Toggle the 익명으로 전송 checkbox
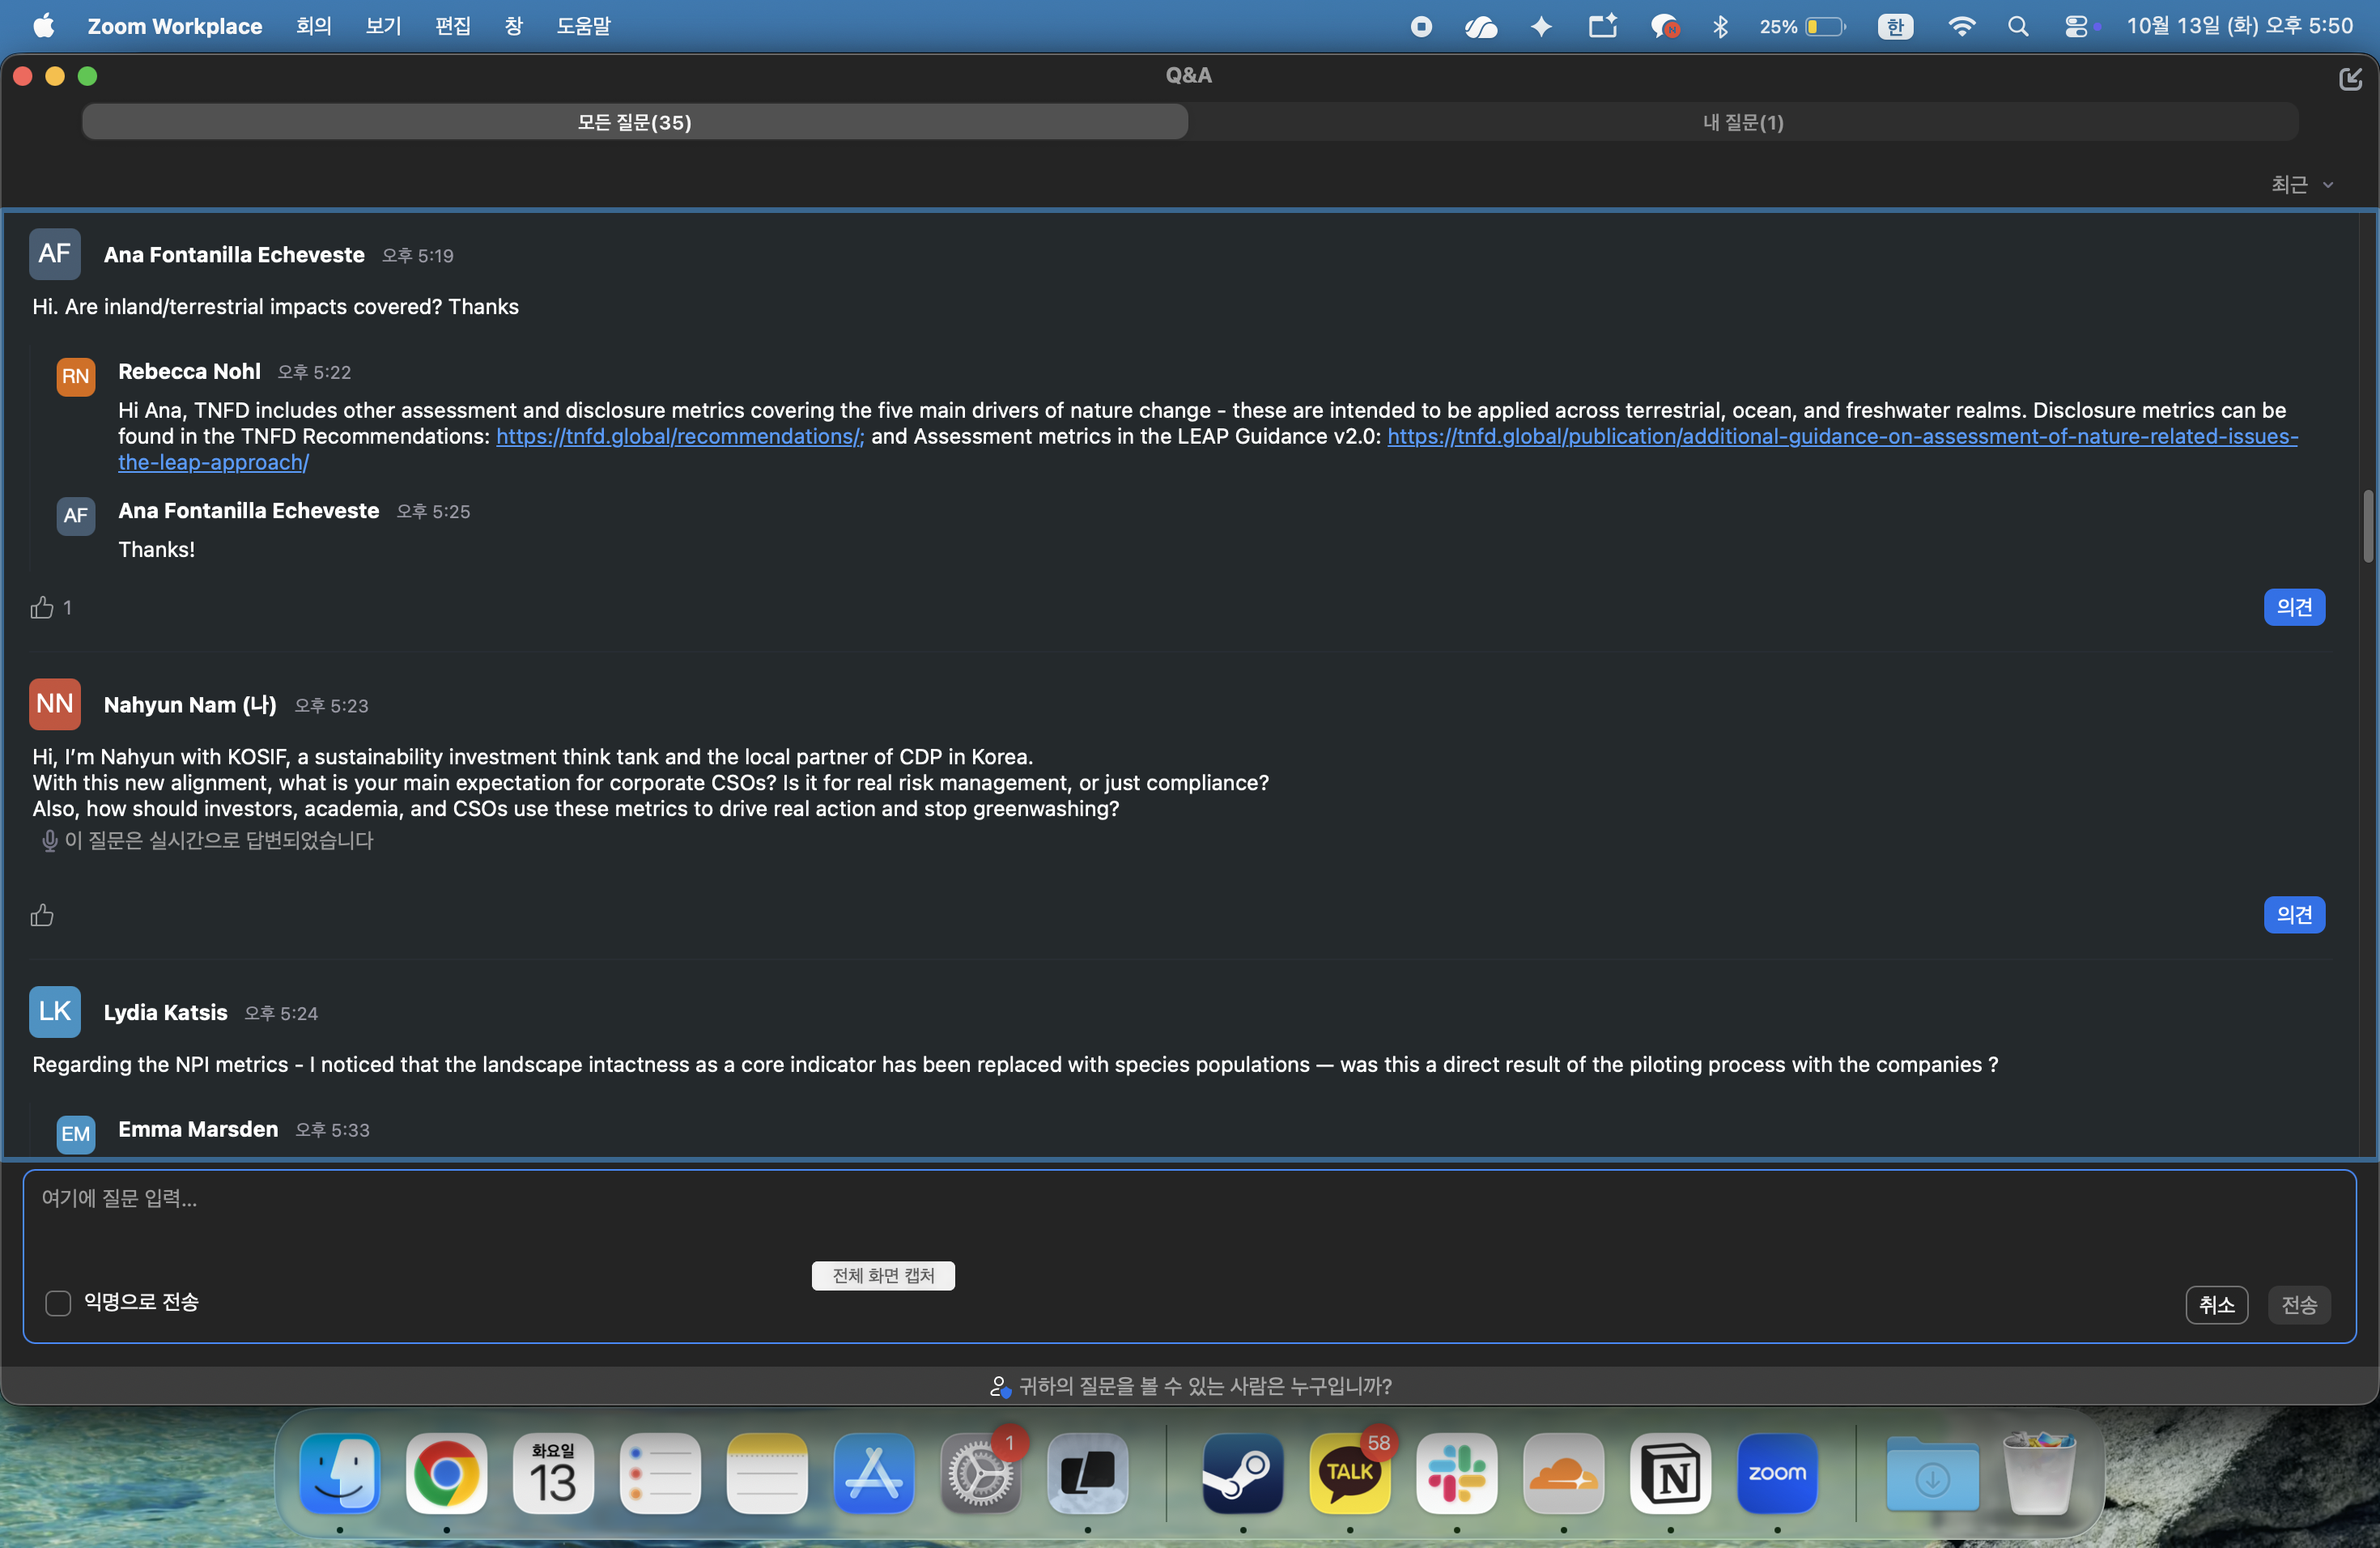 click(x=58, y=1303)
